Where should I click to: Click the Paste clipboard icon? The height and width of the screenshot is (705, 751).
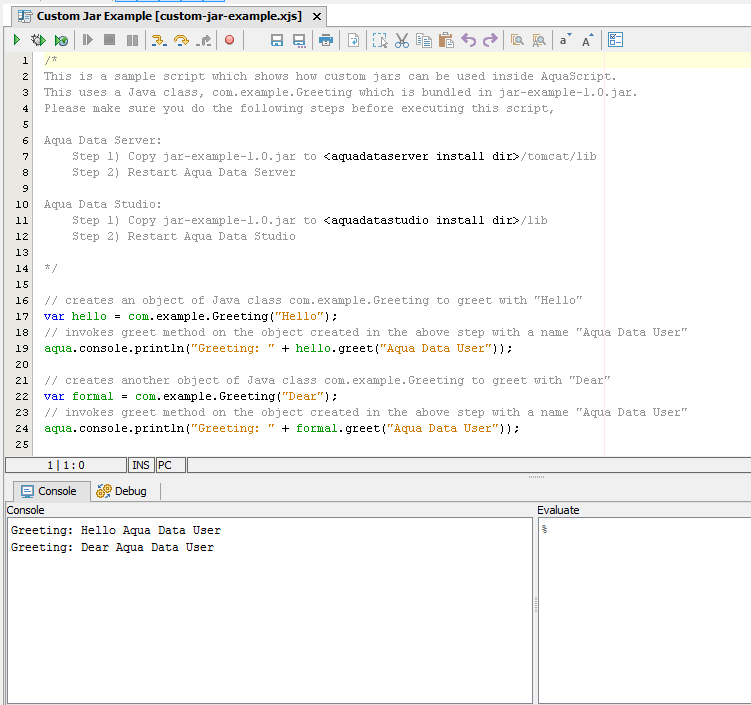point(446,40)
